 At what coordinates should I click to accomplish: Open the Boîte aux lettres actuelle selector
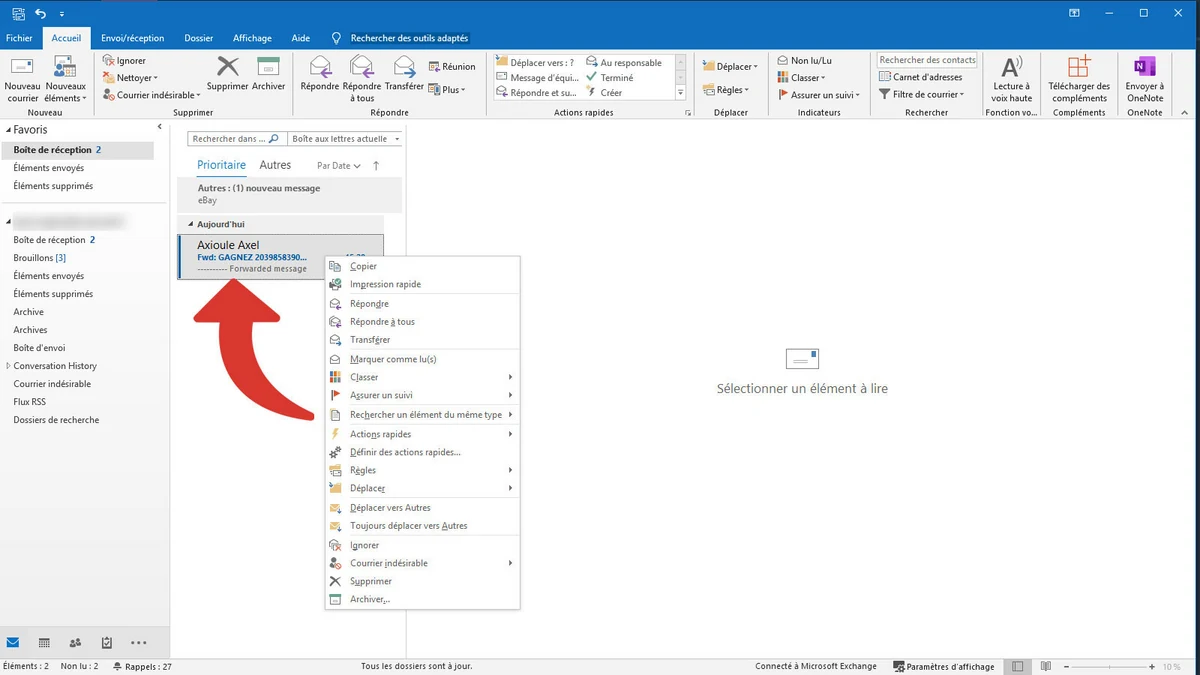coord(345,138)
